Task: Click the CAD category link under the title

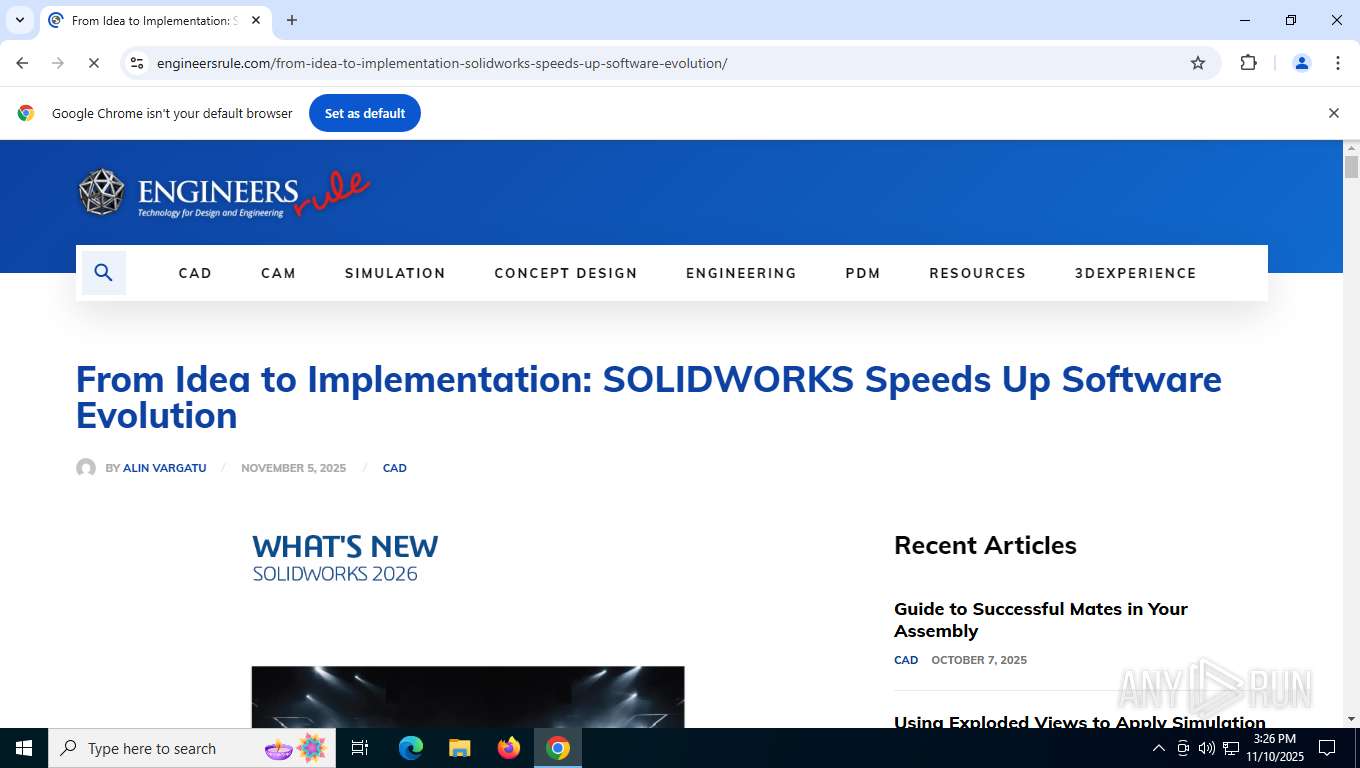Action: [x=394, y=468]
